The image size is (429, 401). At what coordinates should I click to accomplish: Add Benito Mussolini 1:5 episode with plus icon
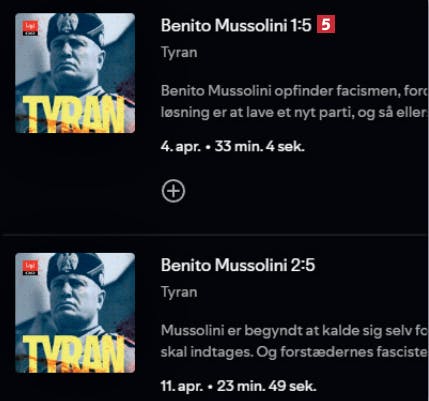173,191
